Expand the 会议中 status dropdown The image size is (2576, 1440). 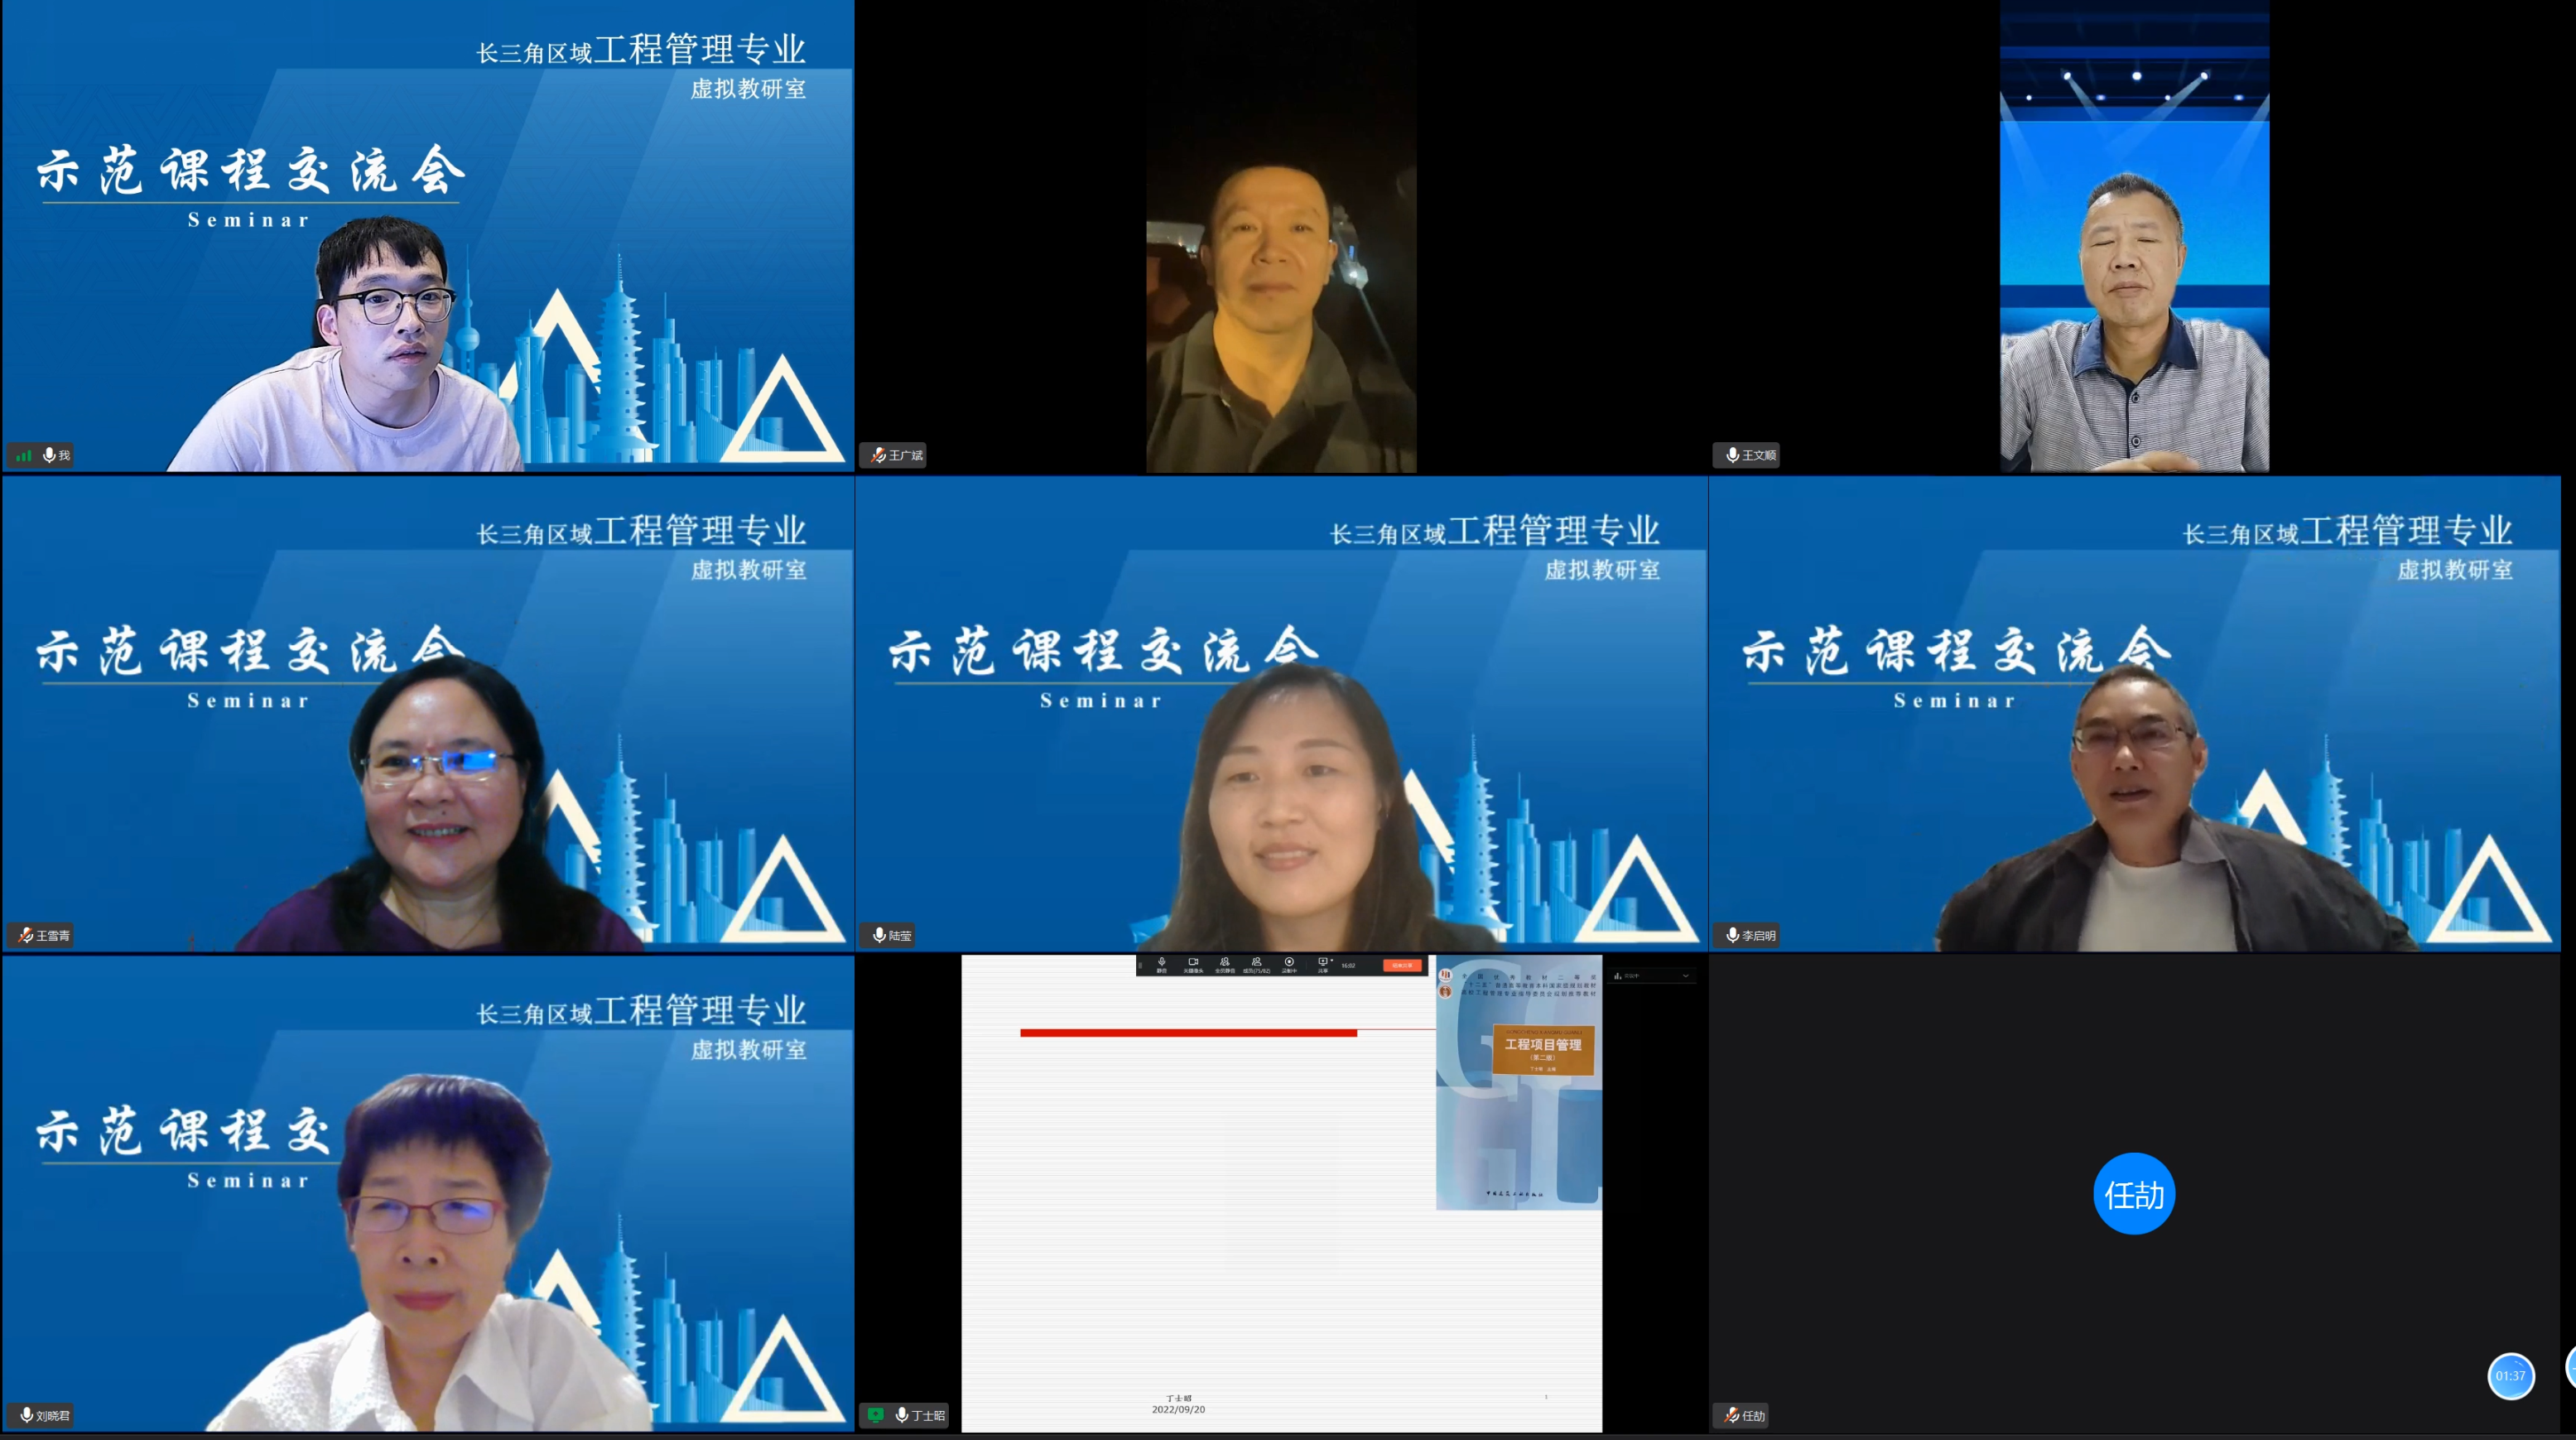point(1686,976)
